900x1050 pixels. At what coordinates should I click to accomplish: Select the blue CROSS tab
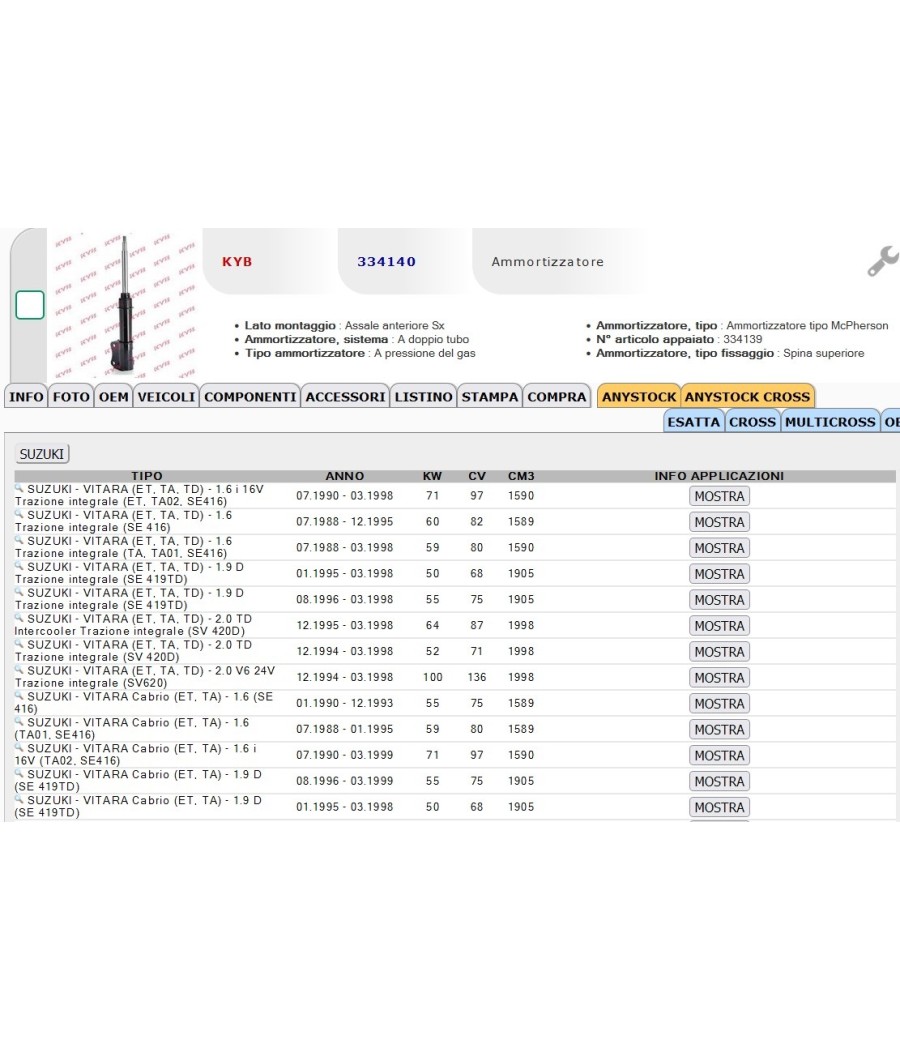[752, 422]
